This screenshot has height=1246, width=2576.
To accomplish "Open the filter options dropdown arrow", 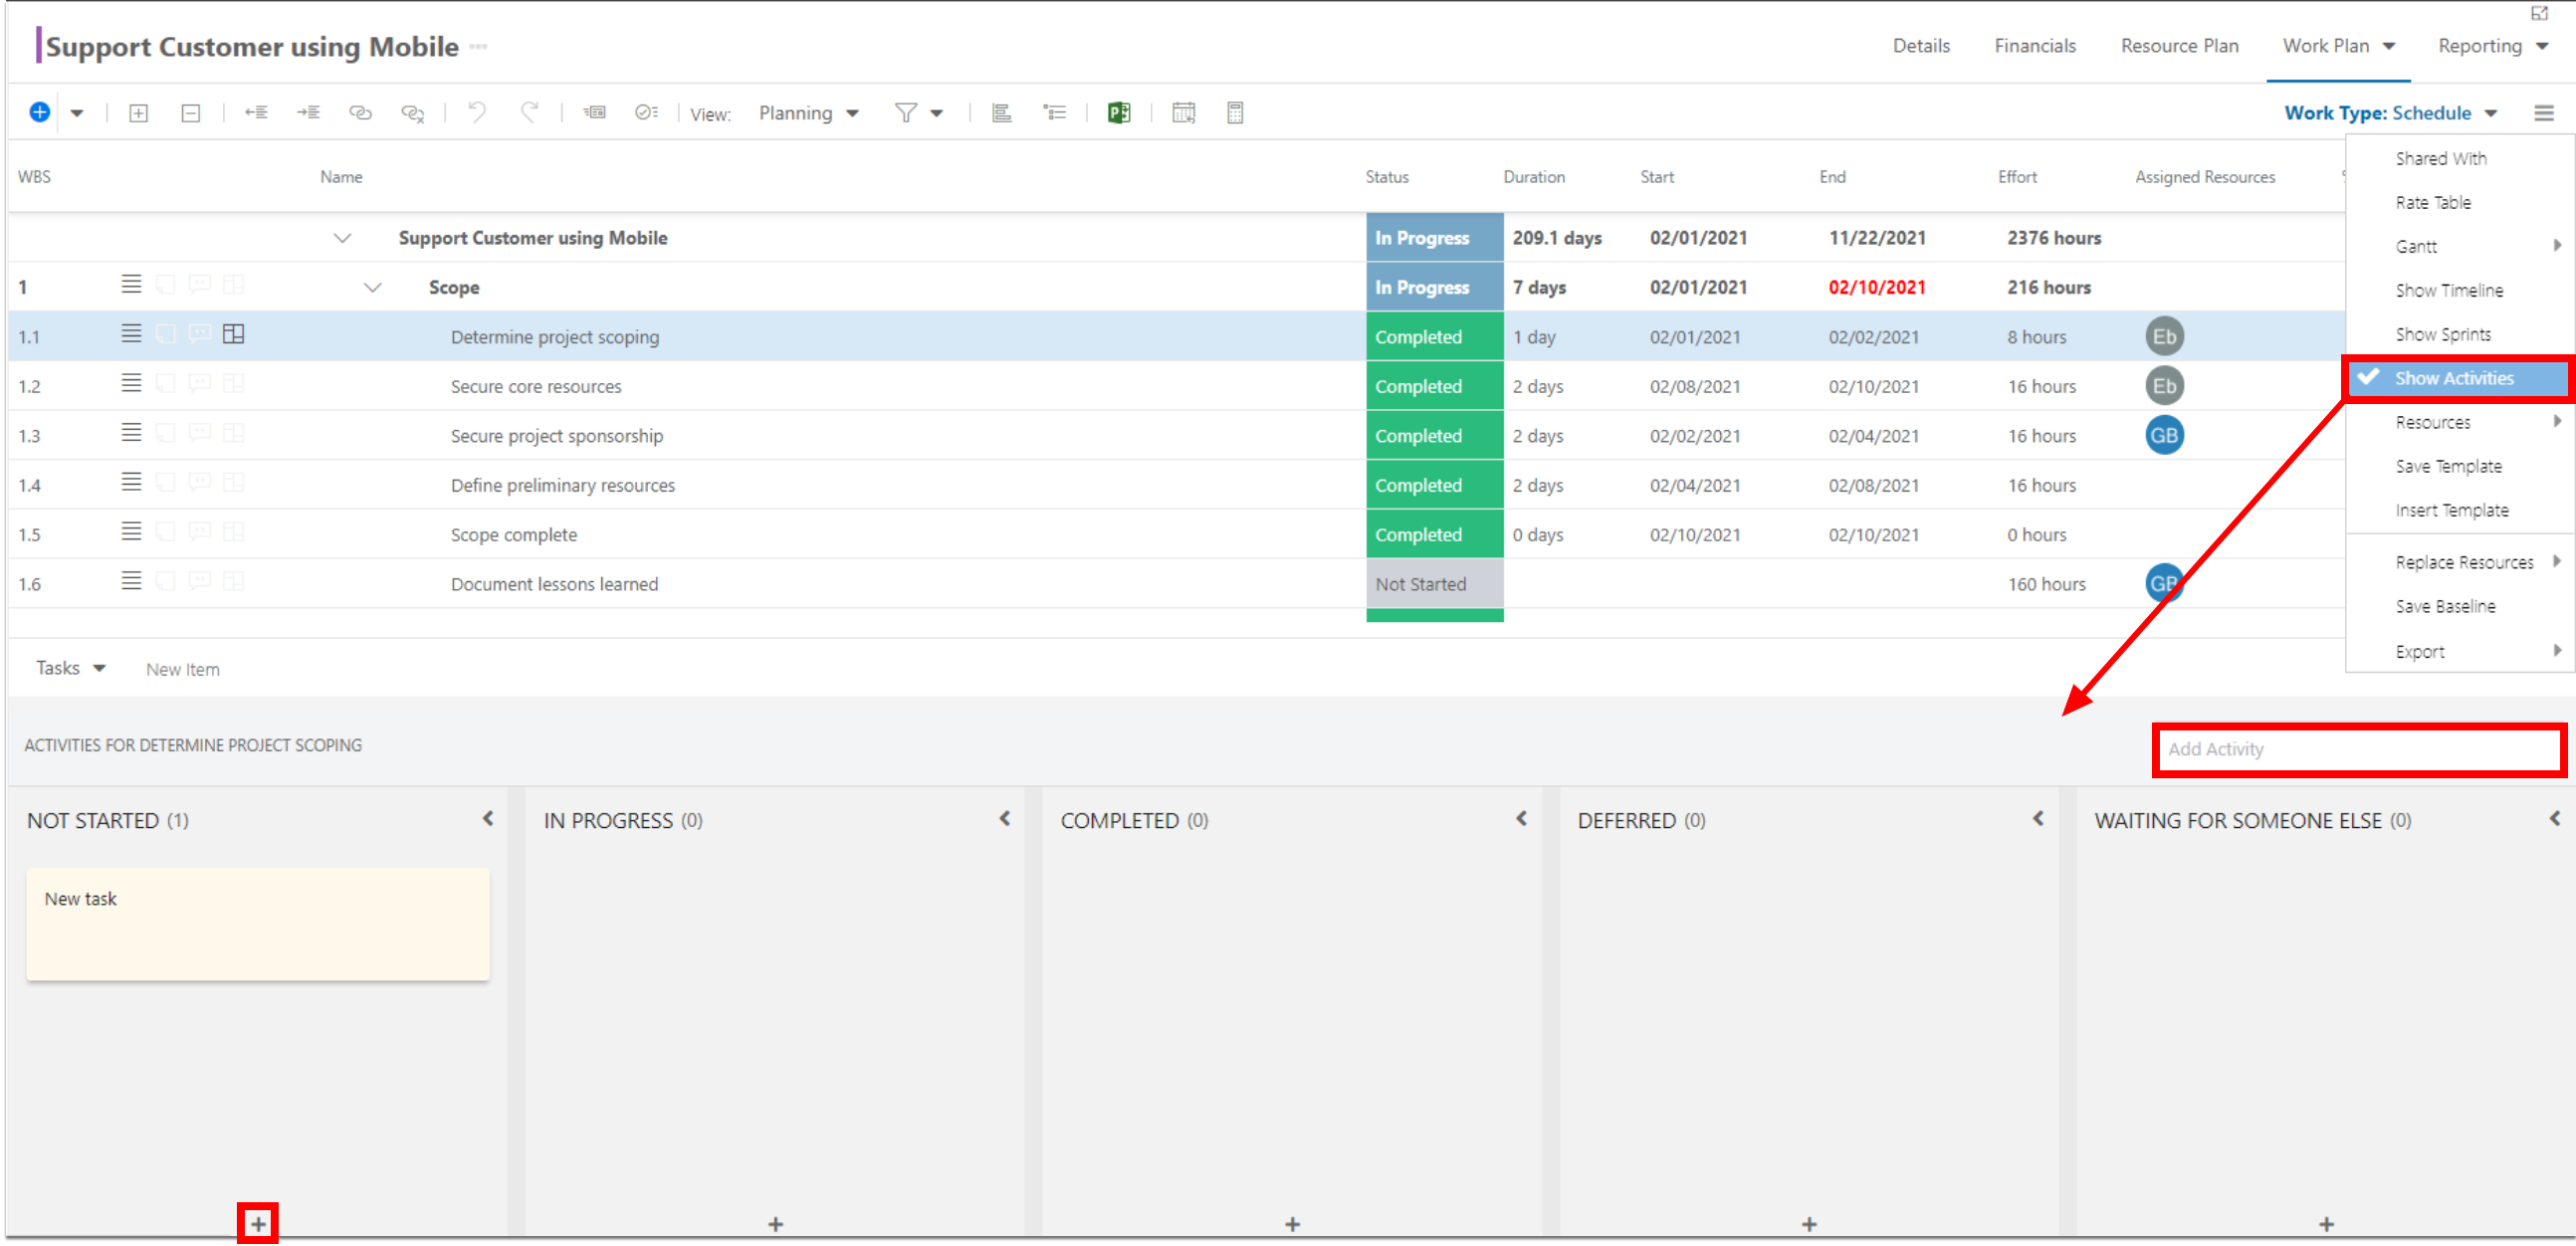I will pos(937,113).
